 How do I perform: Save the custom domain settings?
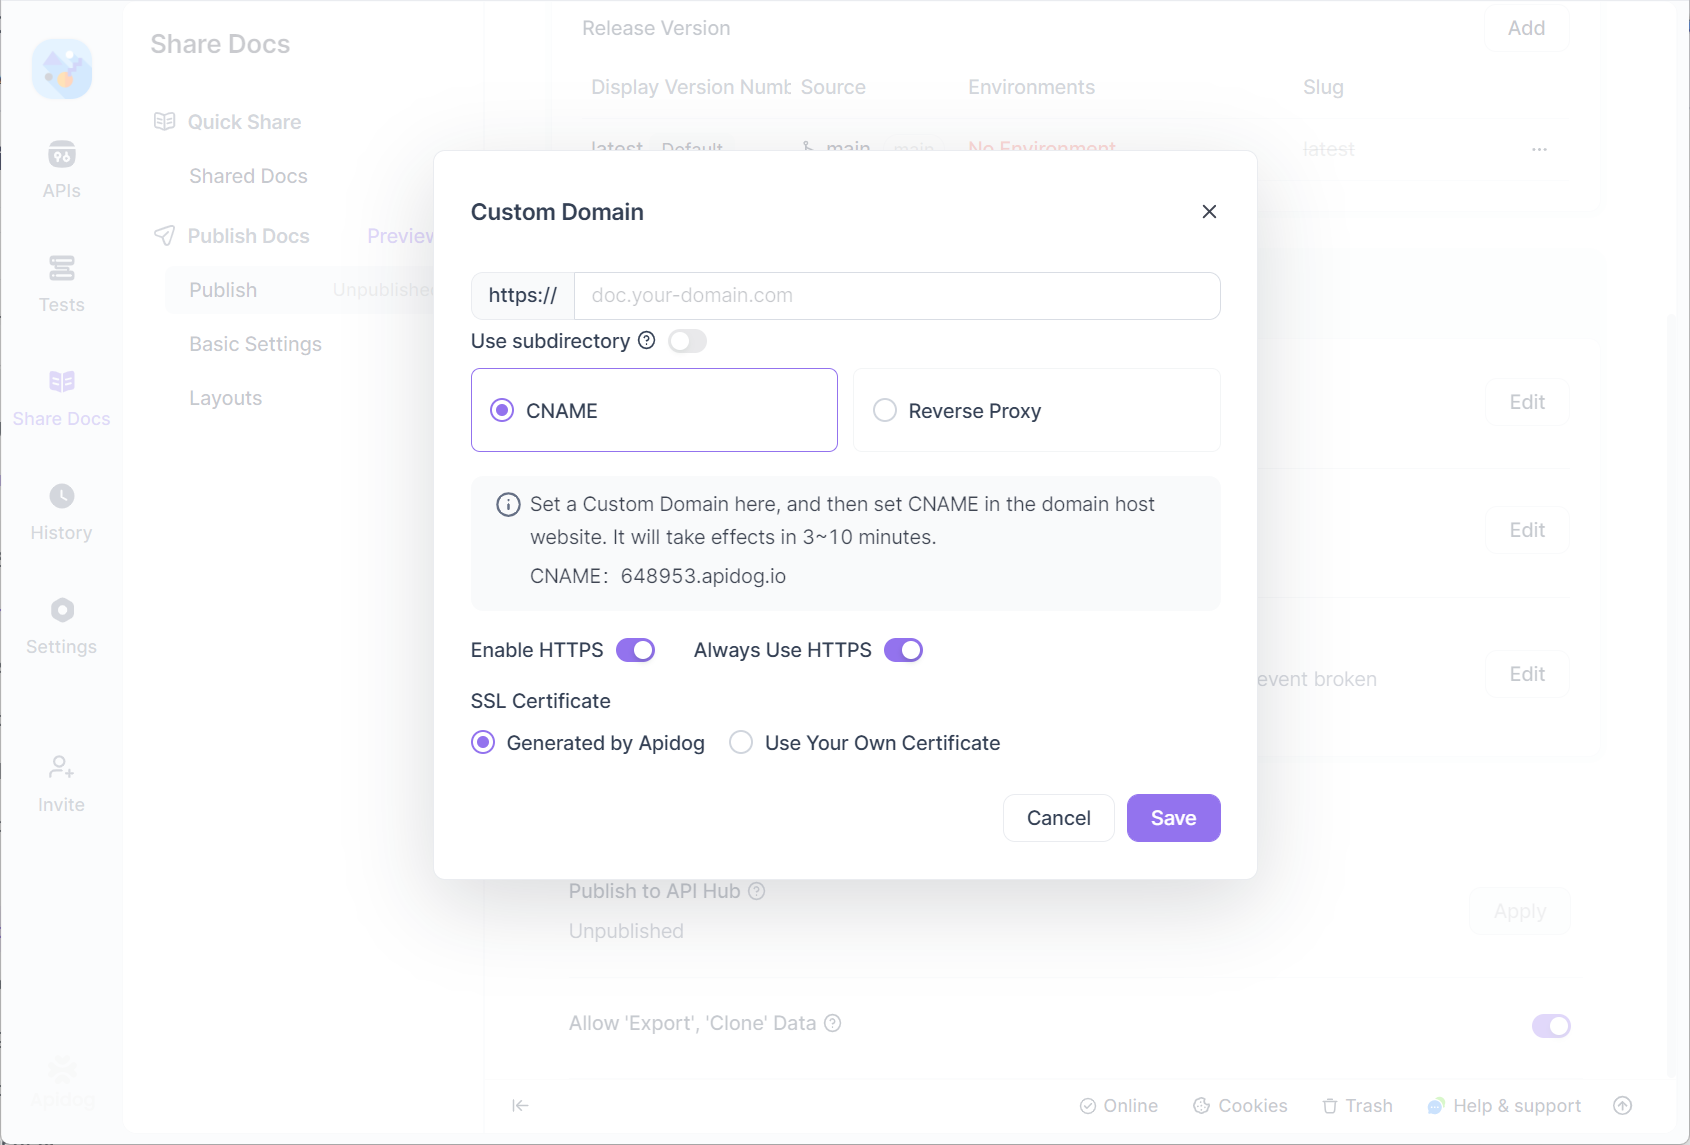1173,818
